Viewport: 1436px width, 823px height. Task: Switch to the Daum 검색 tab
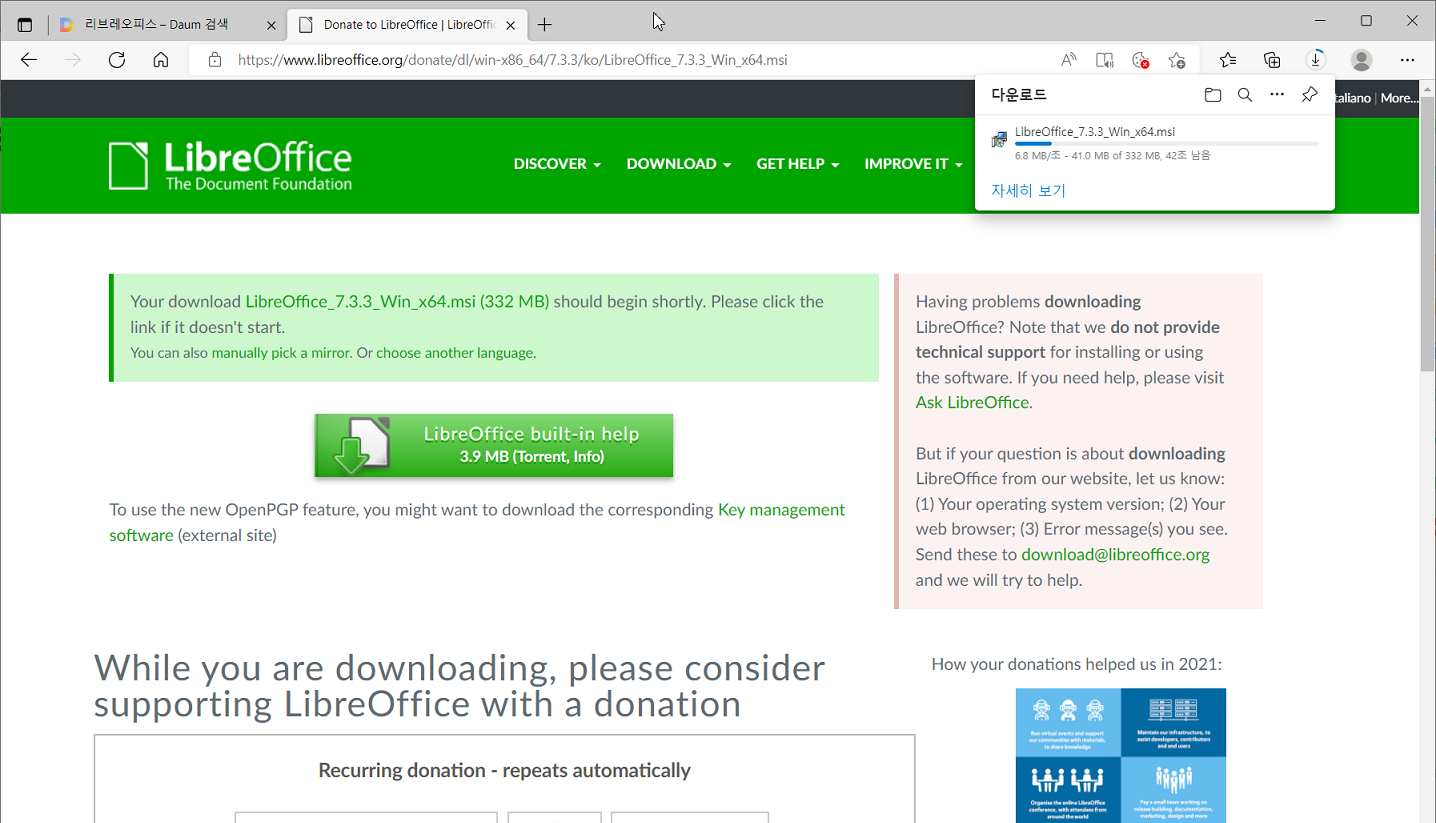[166, 24]
